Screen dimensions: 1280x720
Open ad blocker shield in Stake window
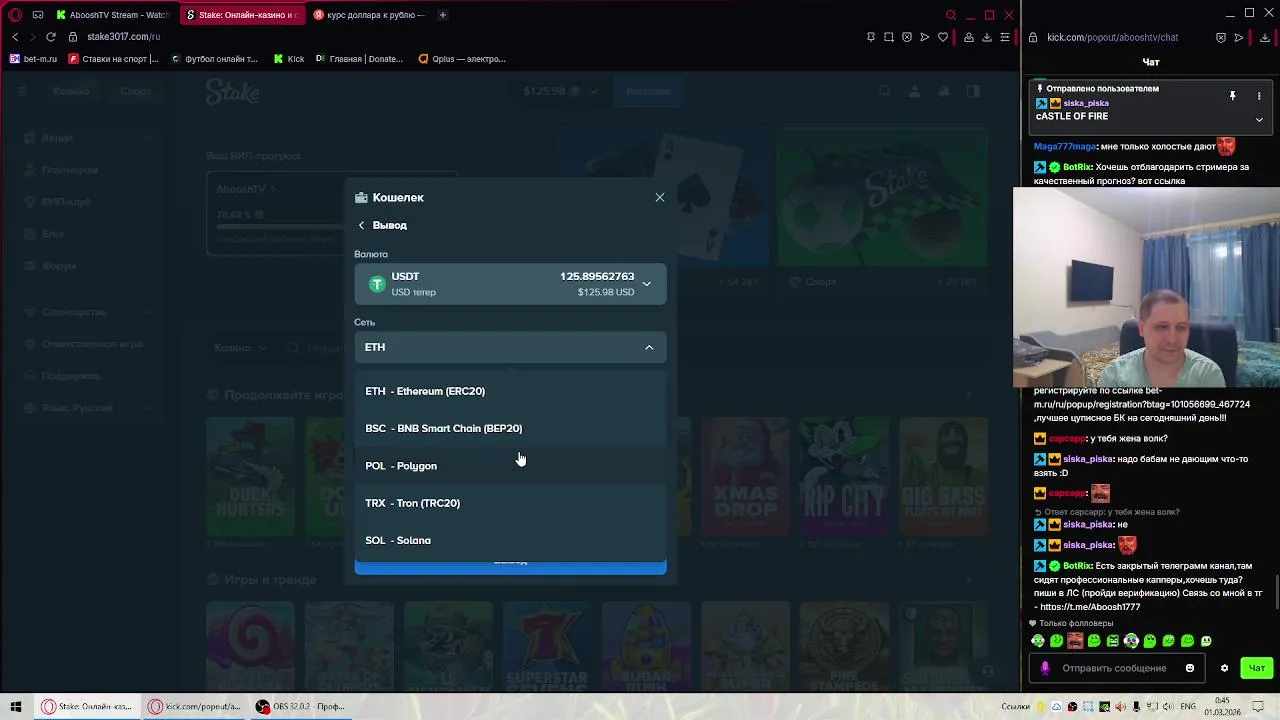click(x=907, y=37)
